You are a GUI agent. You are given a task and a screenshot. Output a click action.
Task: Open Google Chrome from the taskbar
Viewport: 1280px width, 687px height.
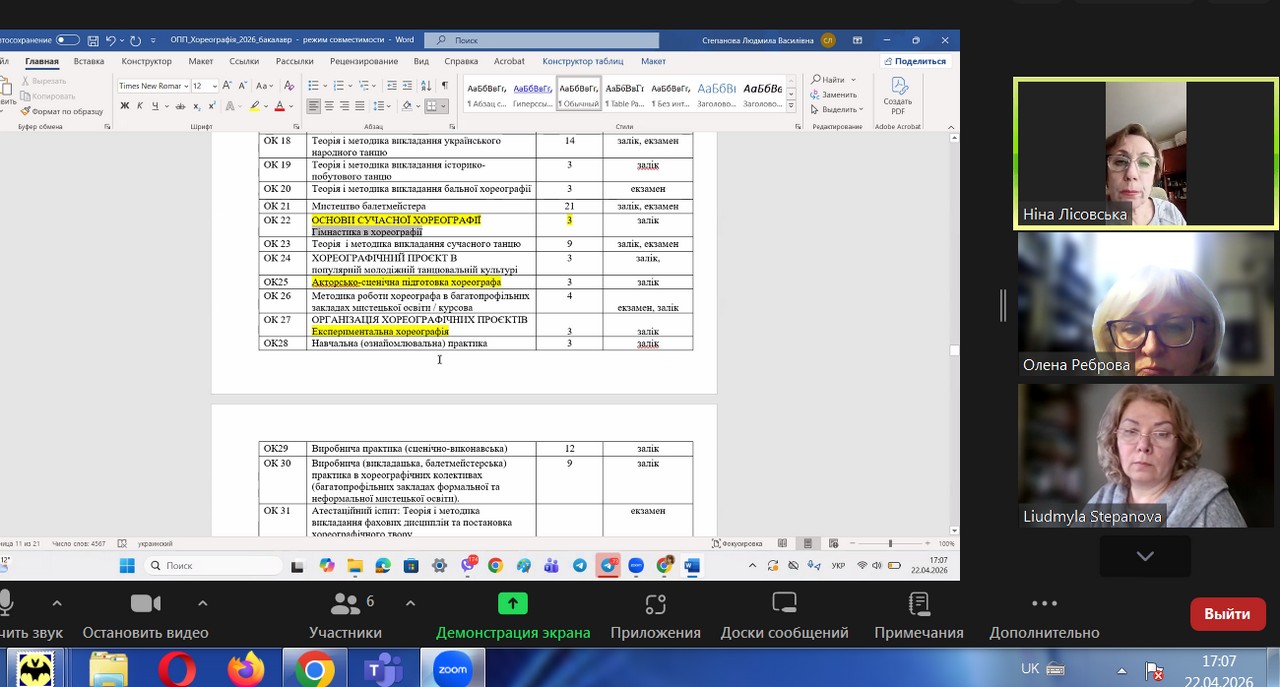313,669
